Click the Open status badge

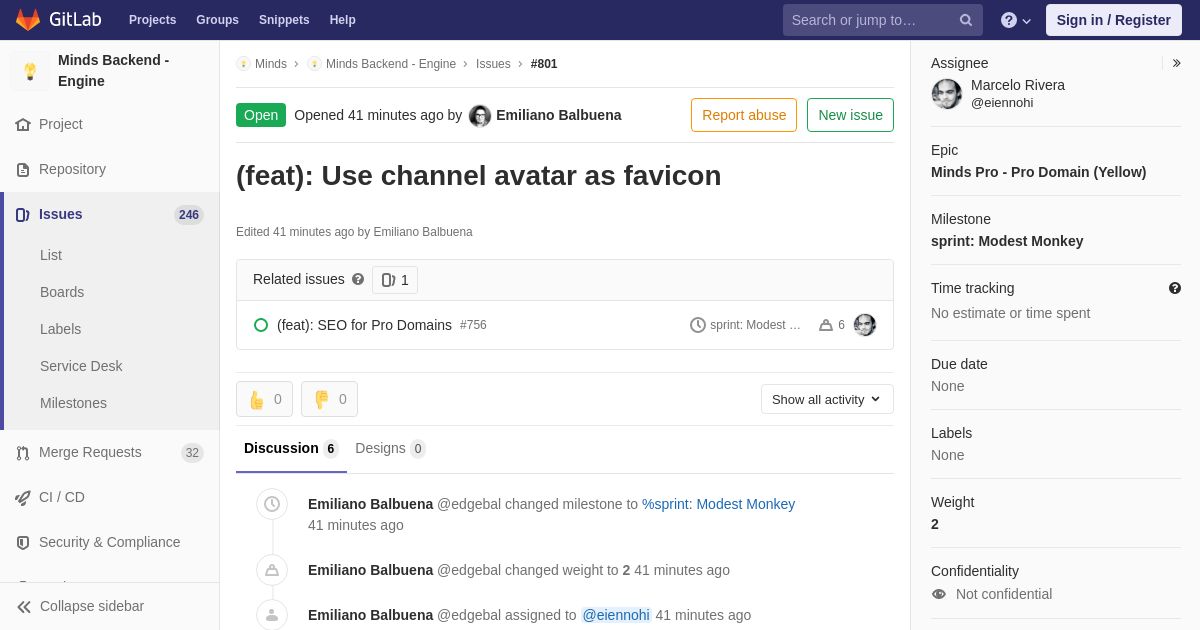coord(261,115)
